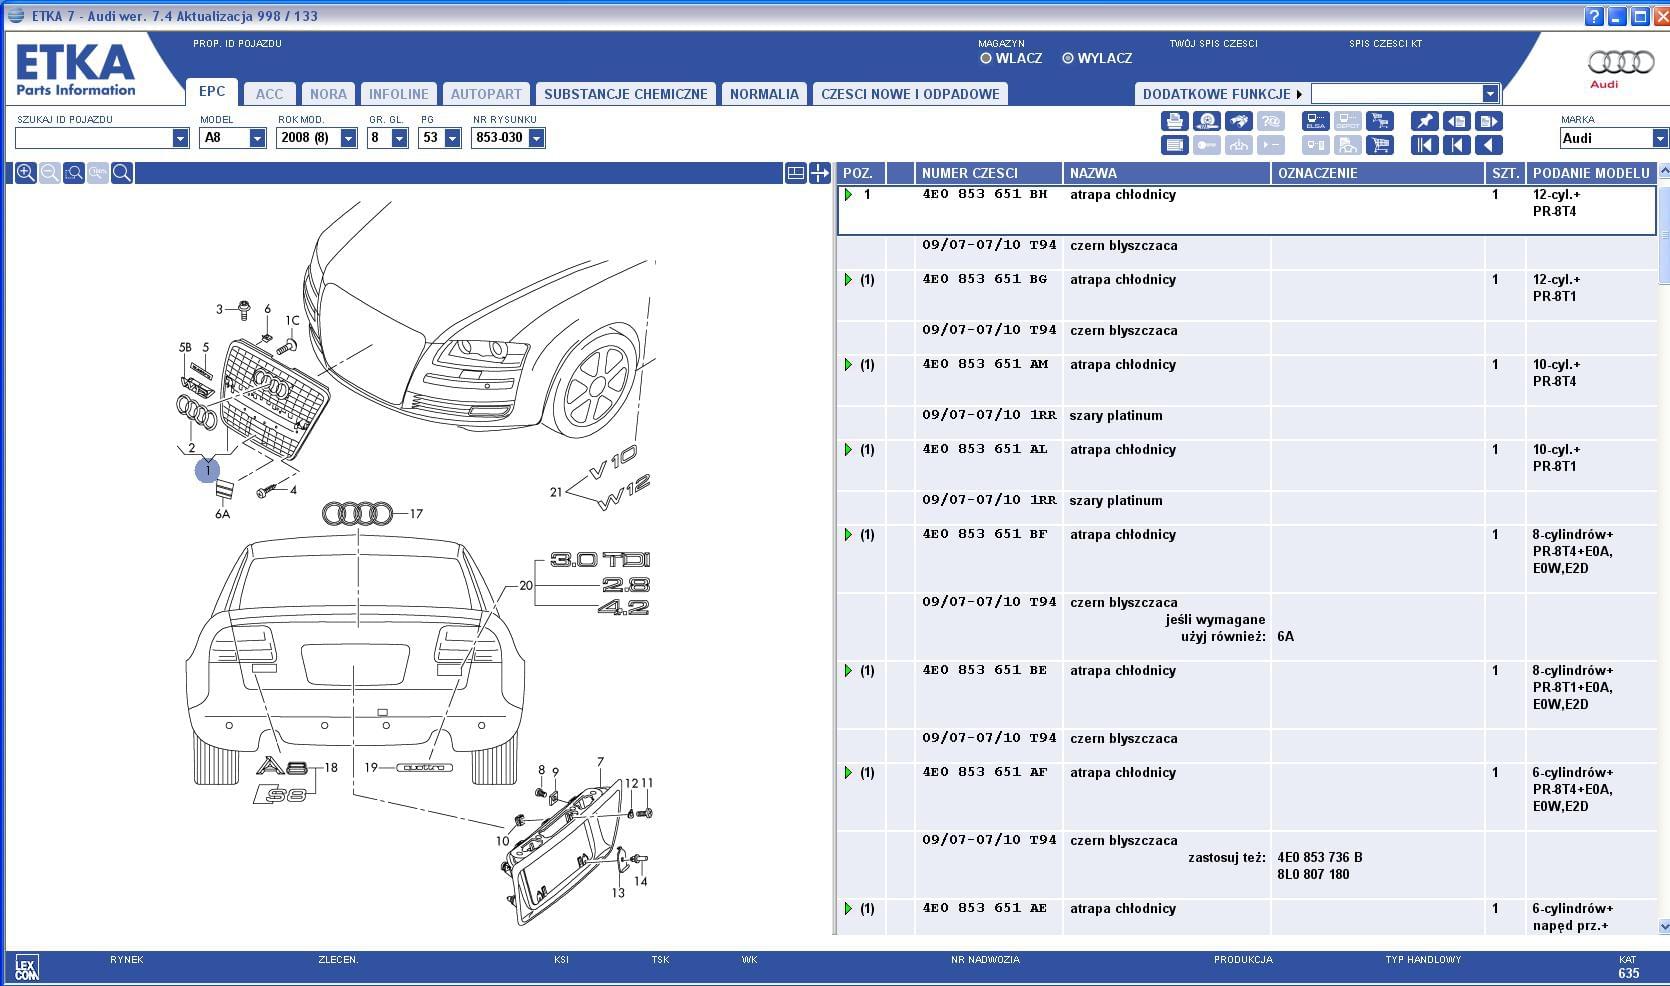Click the PODANIE MODELU column header

coord(1591,173)
